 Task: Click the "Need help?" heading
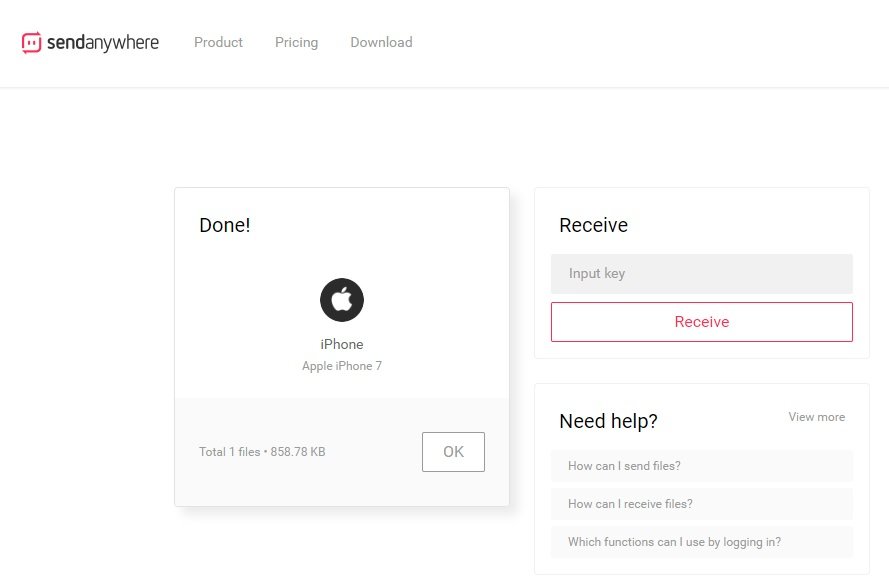(608, 421)
